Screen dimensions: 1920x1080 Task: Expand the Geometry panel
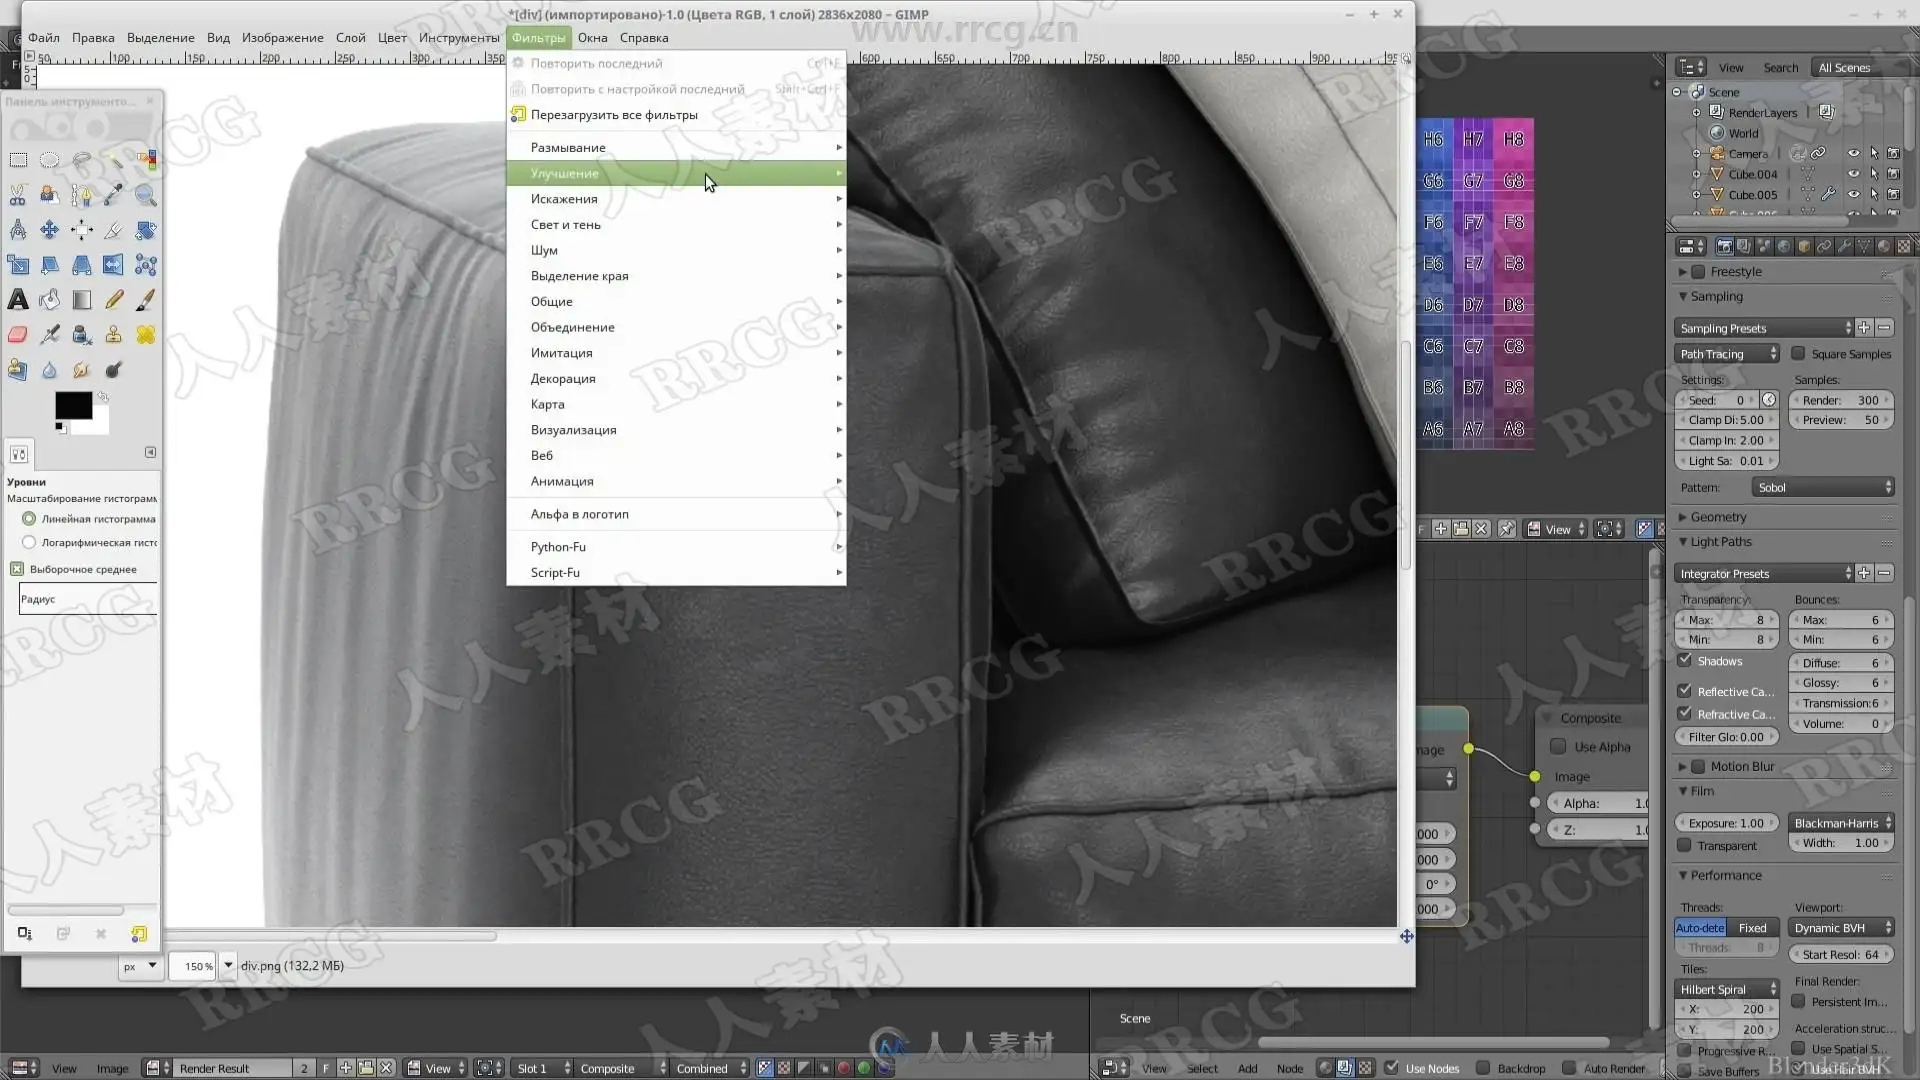point(1718,517)
